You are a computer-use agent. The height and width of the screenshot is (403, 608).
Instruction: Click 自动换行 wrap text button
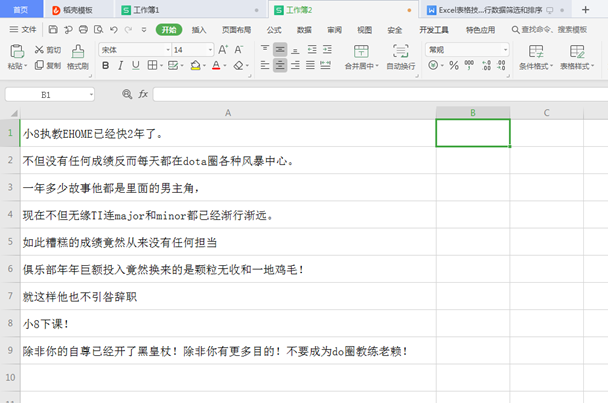[401, 57]
